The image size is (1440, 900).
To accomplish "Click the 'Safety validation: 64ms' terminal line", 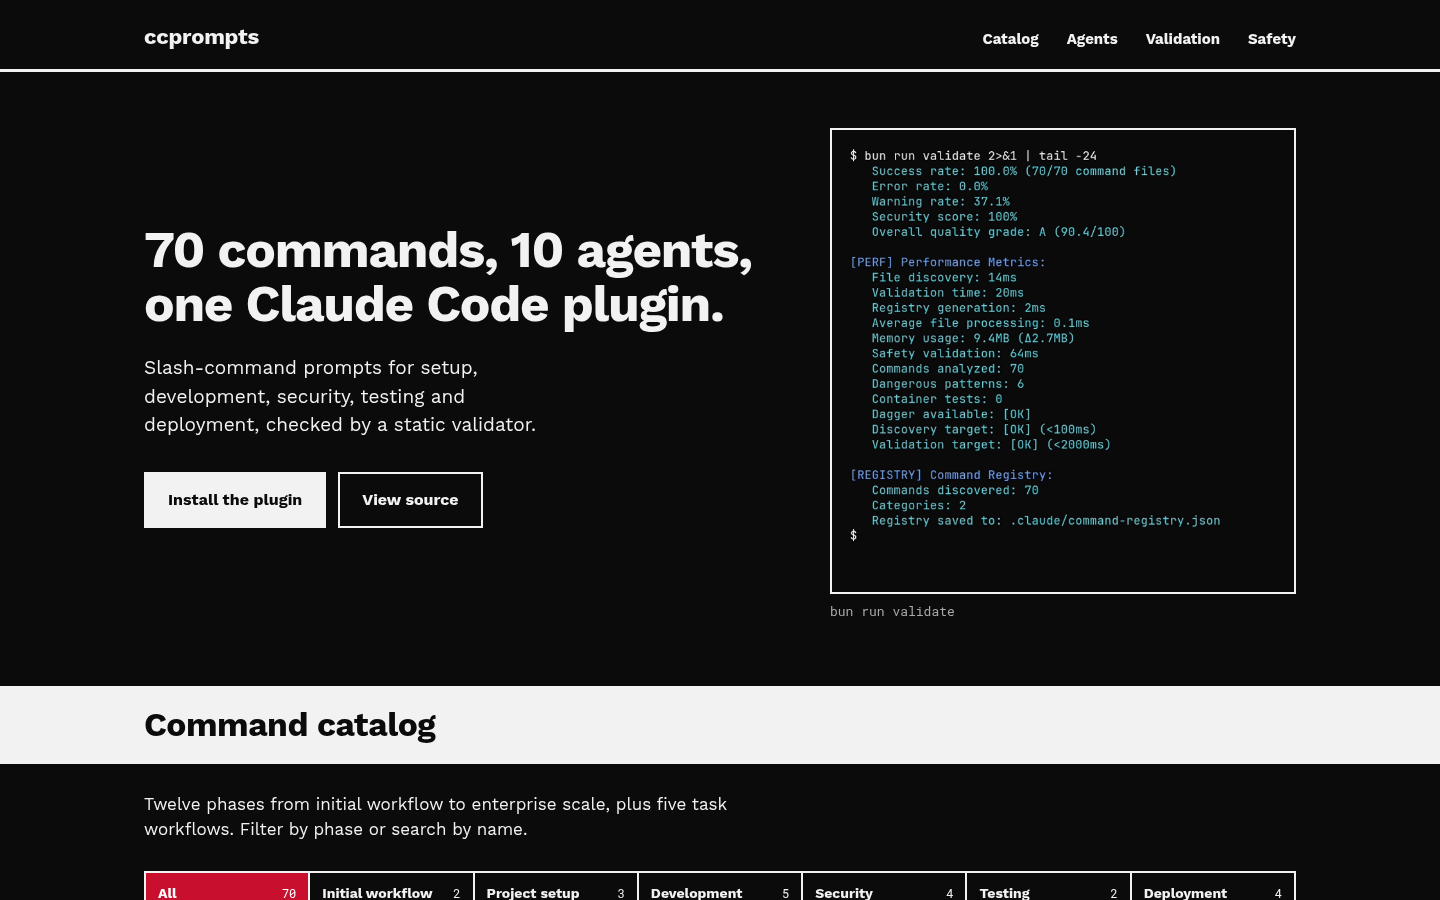I will (x=955, y=353).
